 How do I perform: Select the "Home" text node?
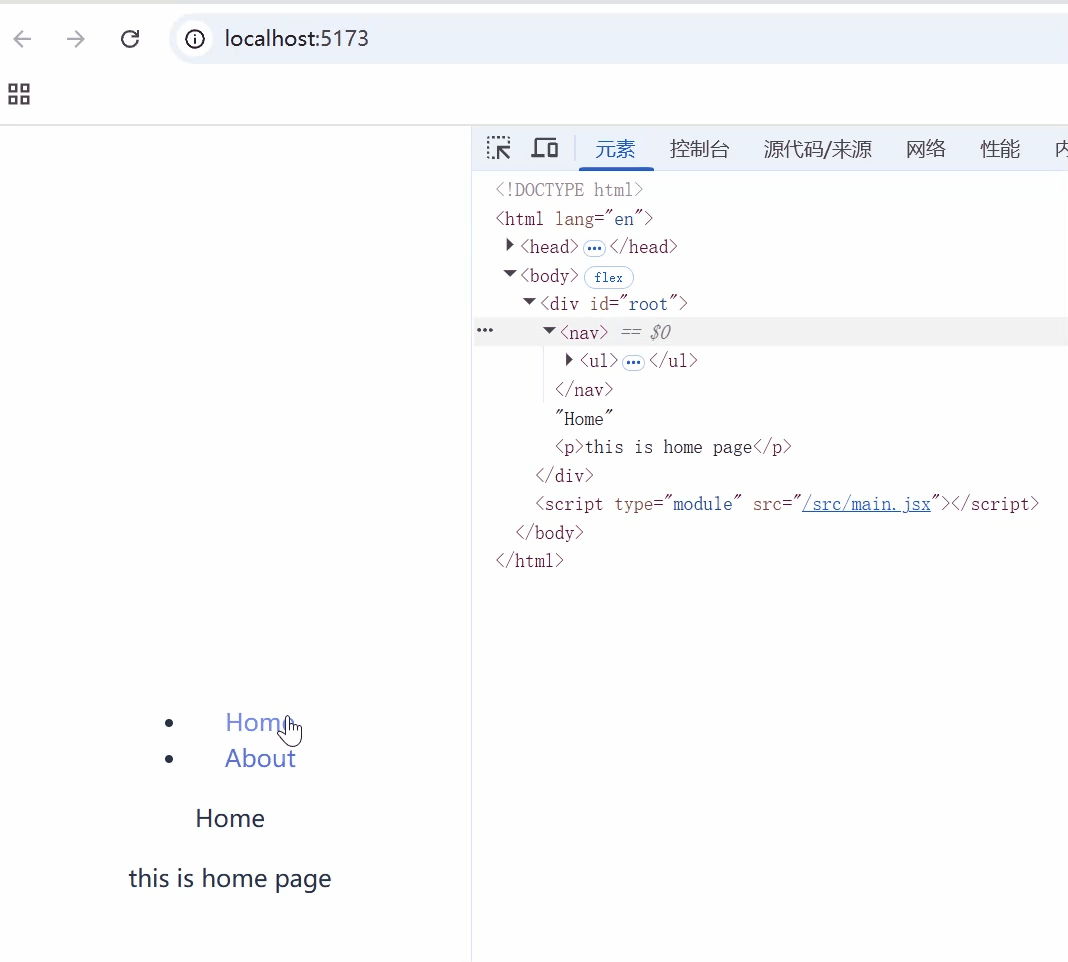tap(584, 418)
